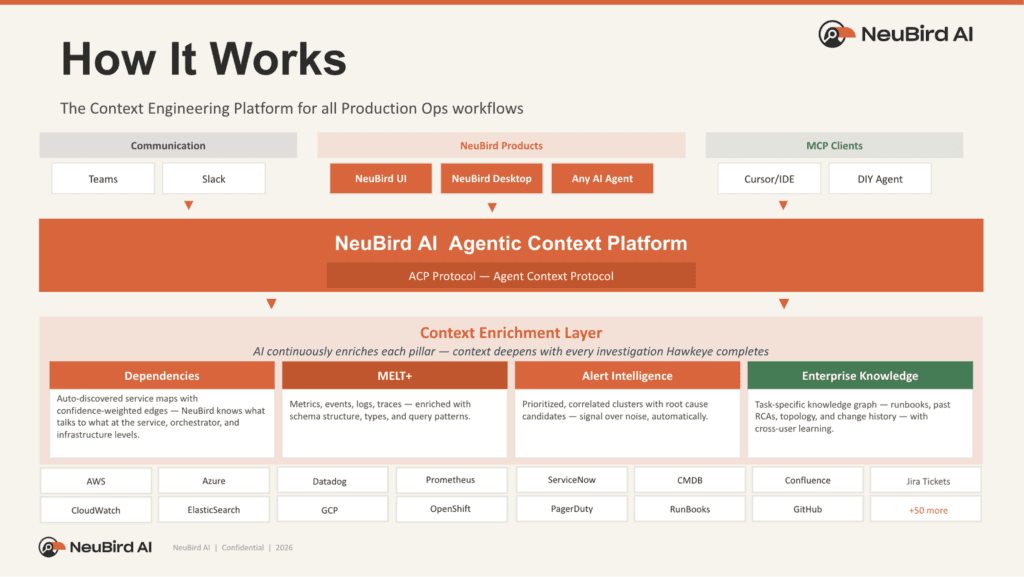Click the NeuBird UI product button
Viewport: 1024px width, 577px height.
click(381, 178)
